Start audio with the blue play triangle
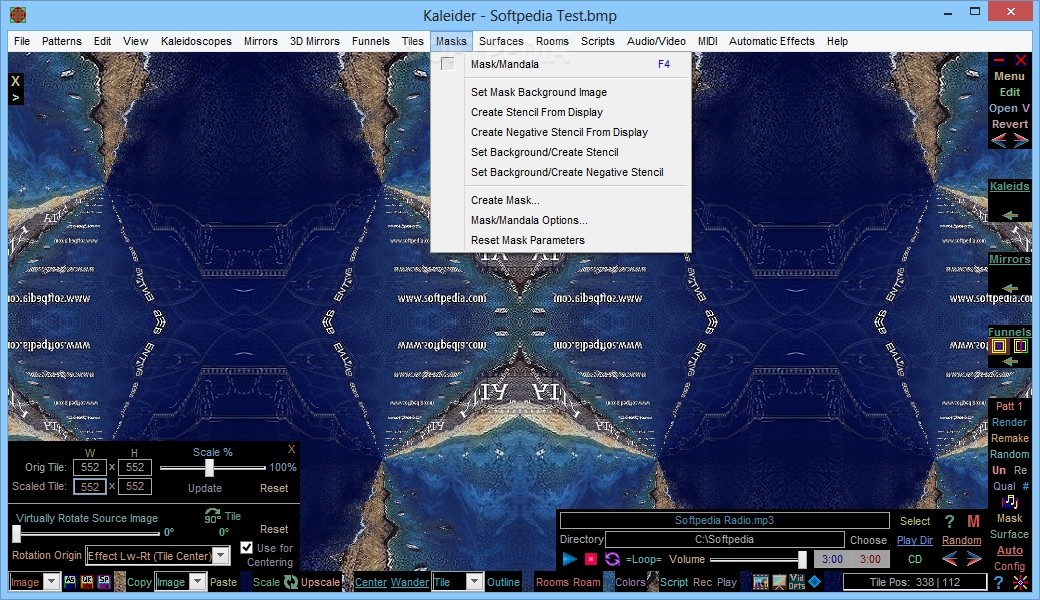Viewport: 1040px width, 600px height. coord(569,559)
